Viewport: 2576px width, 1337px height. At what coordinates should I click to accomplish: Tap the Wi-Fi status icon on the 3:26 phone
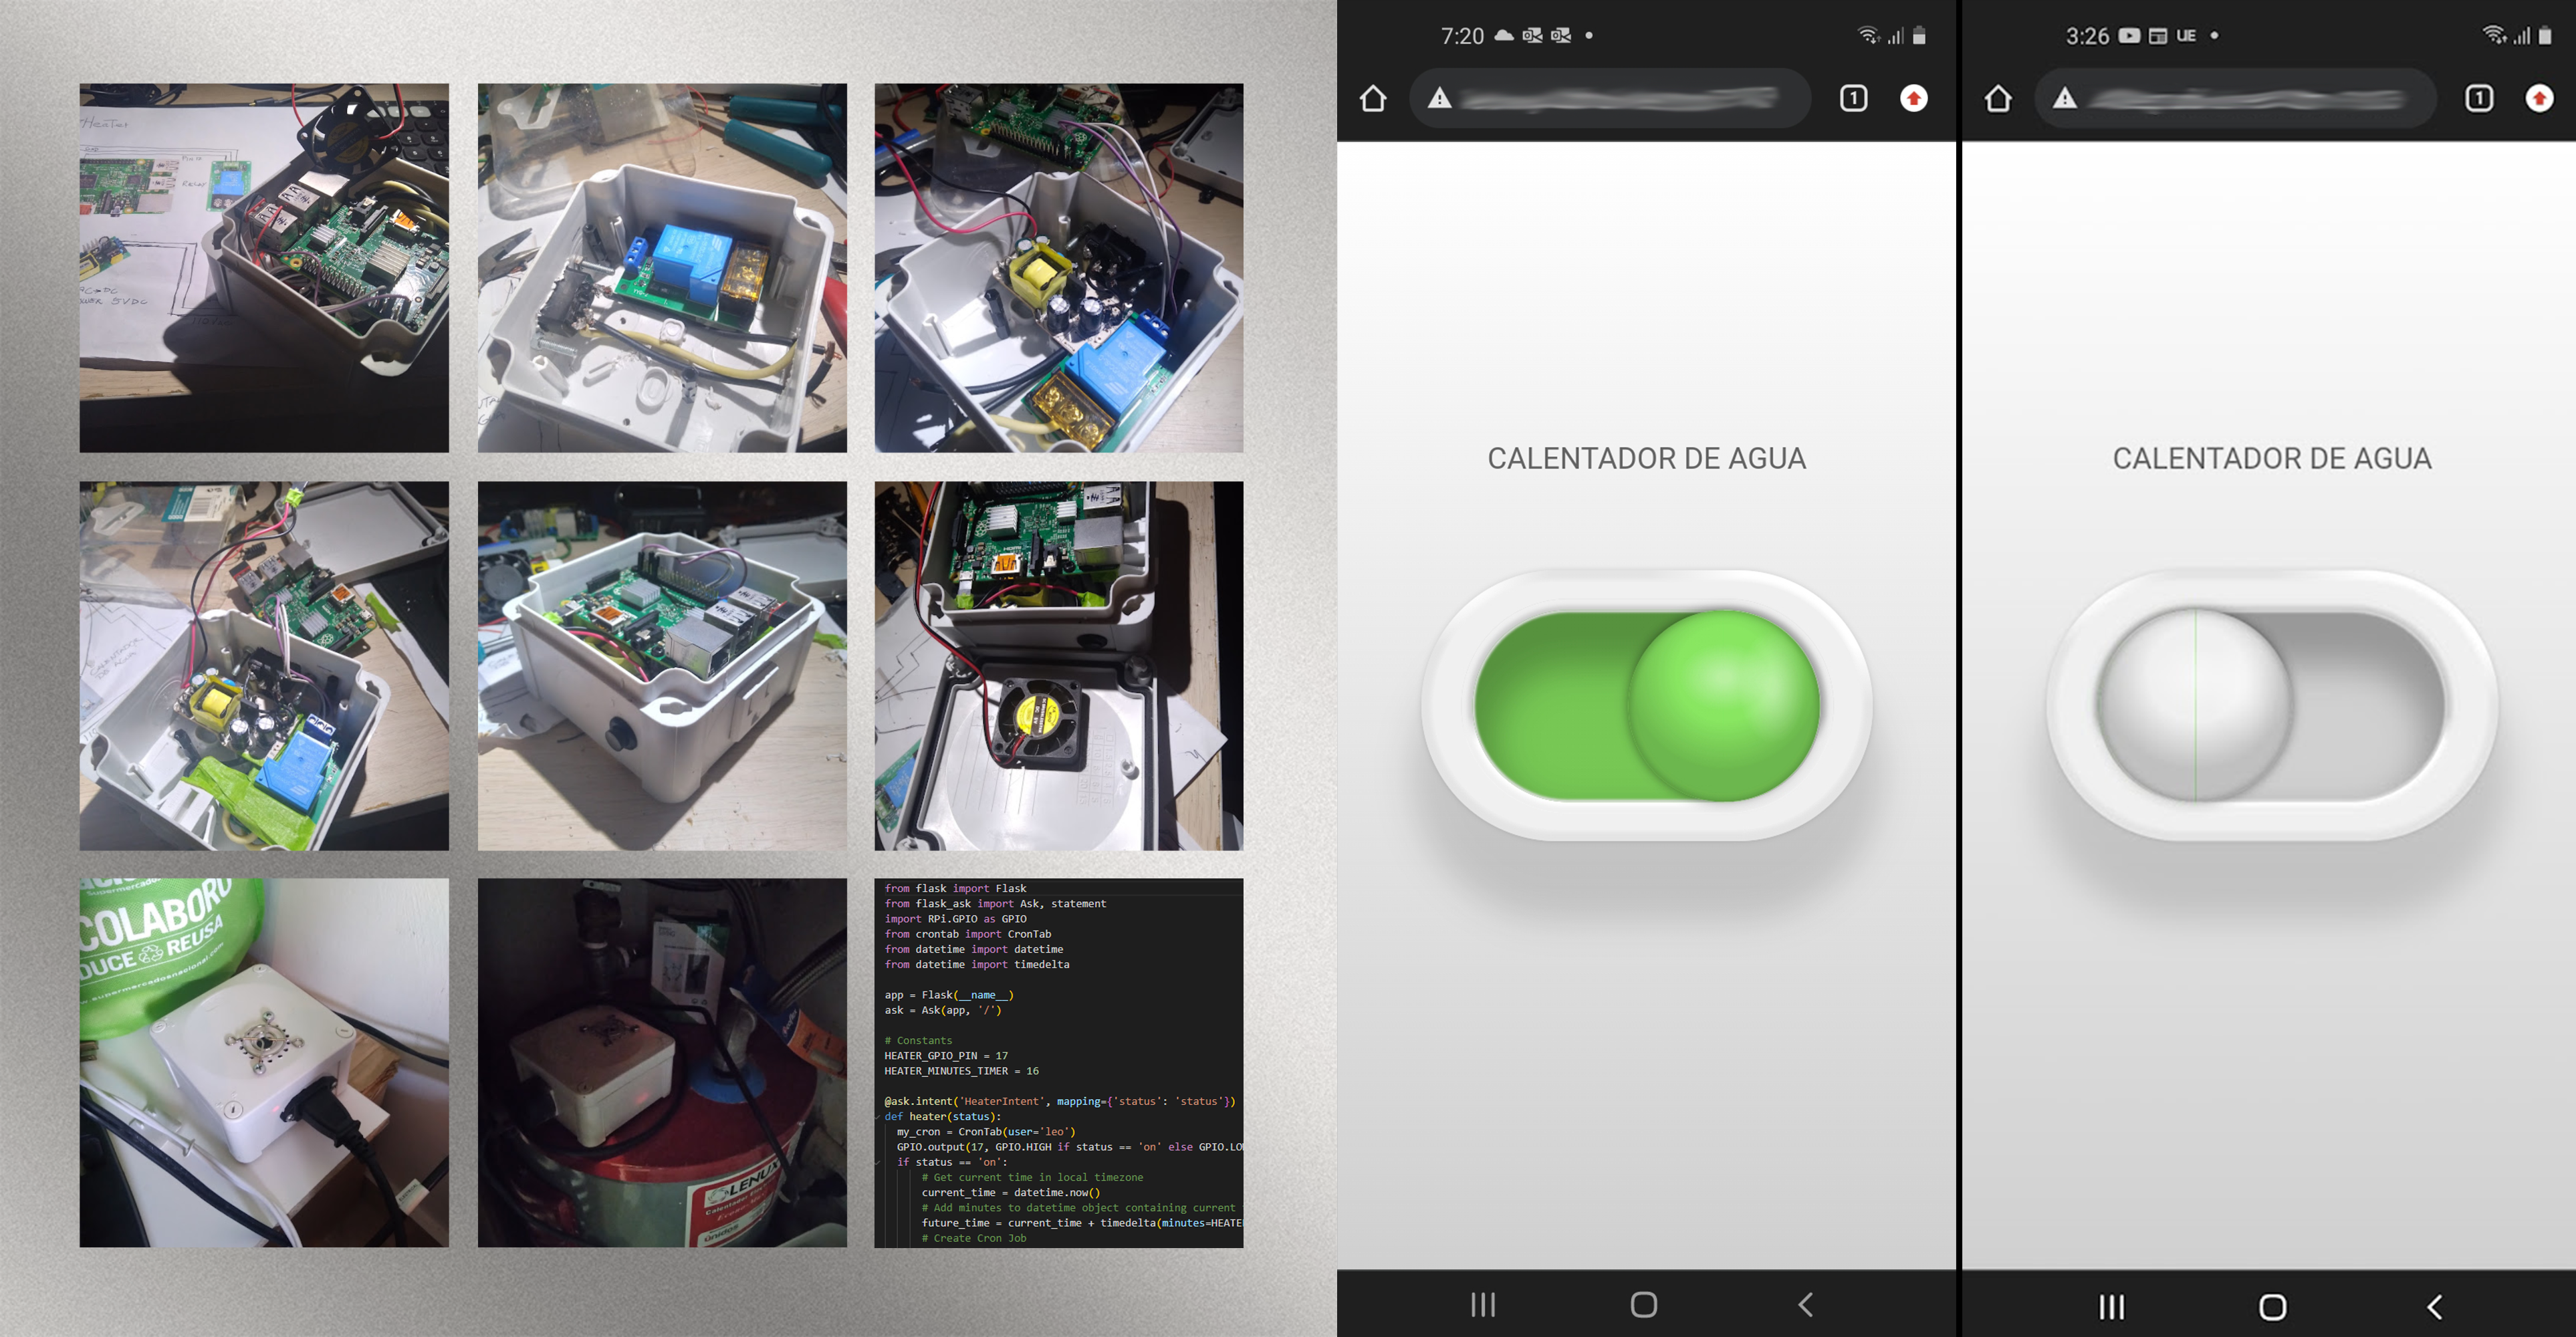point(2494,35)
